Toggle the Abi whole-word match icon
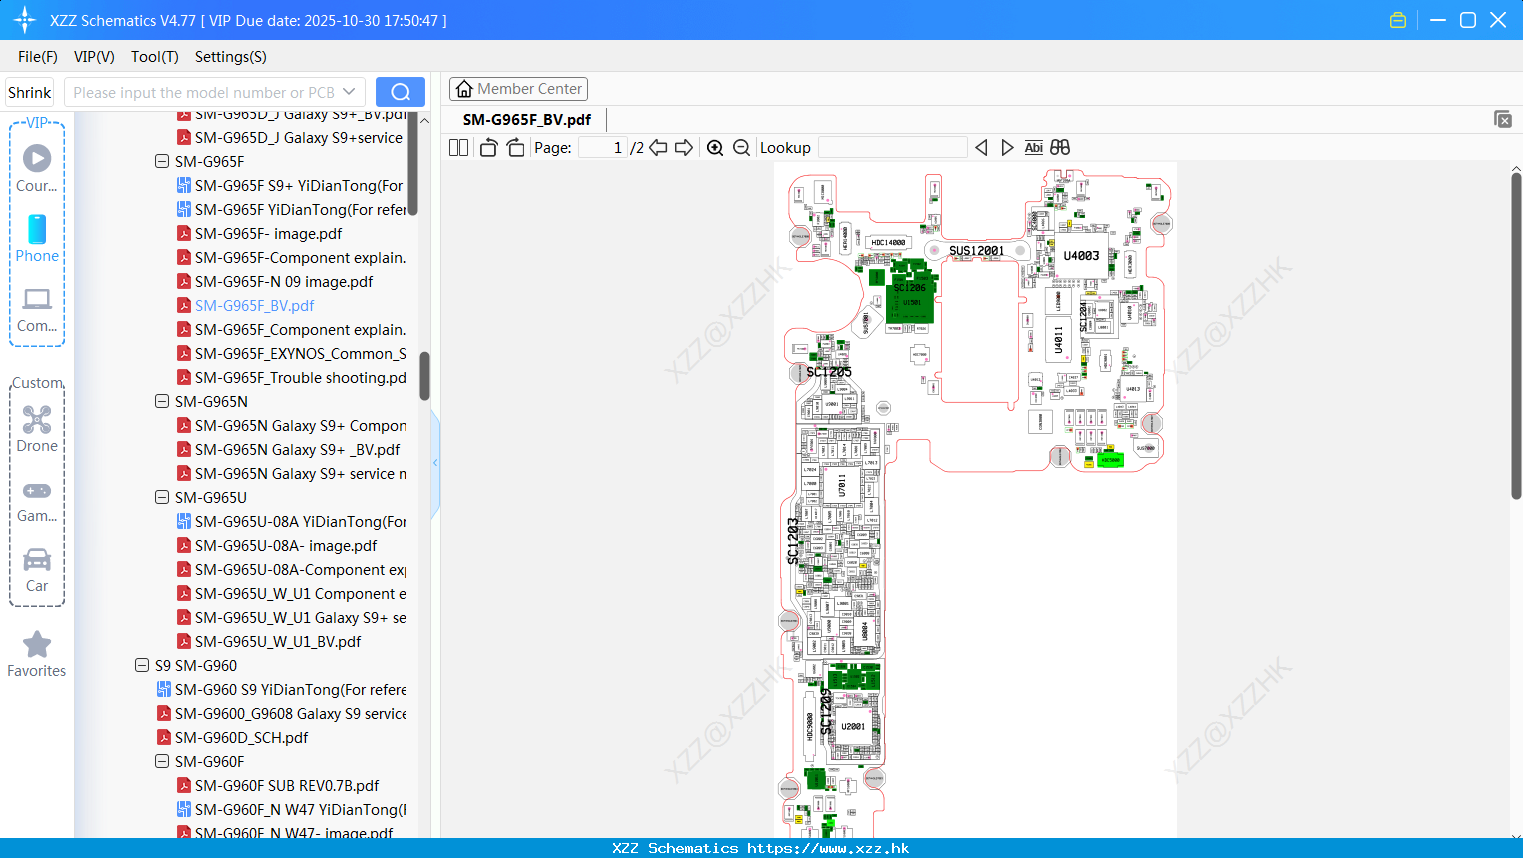 (x=1033, y=148)
